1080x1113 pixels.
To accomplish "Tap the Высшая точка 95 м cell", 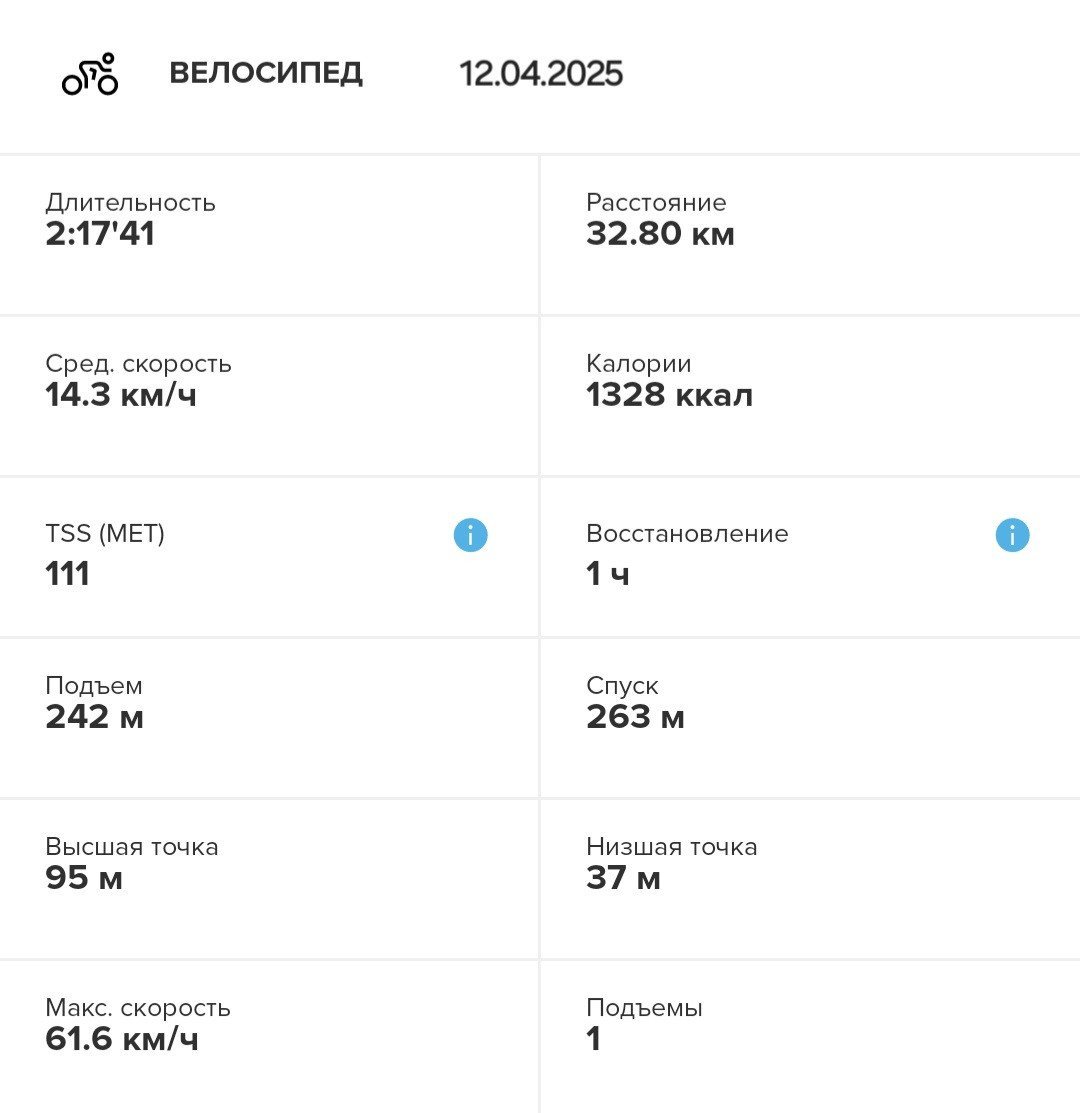I will (269, 879).
